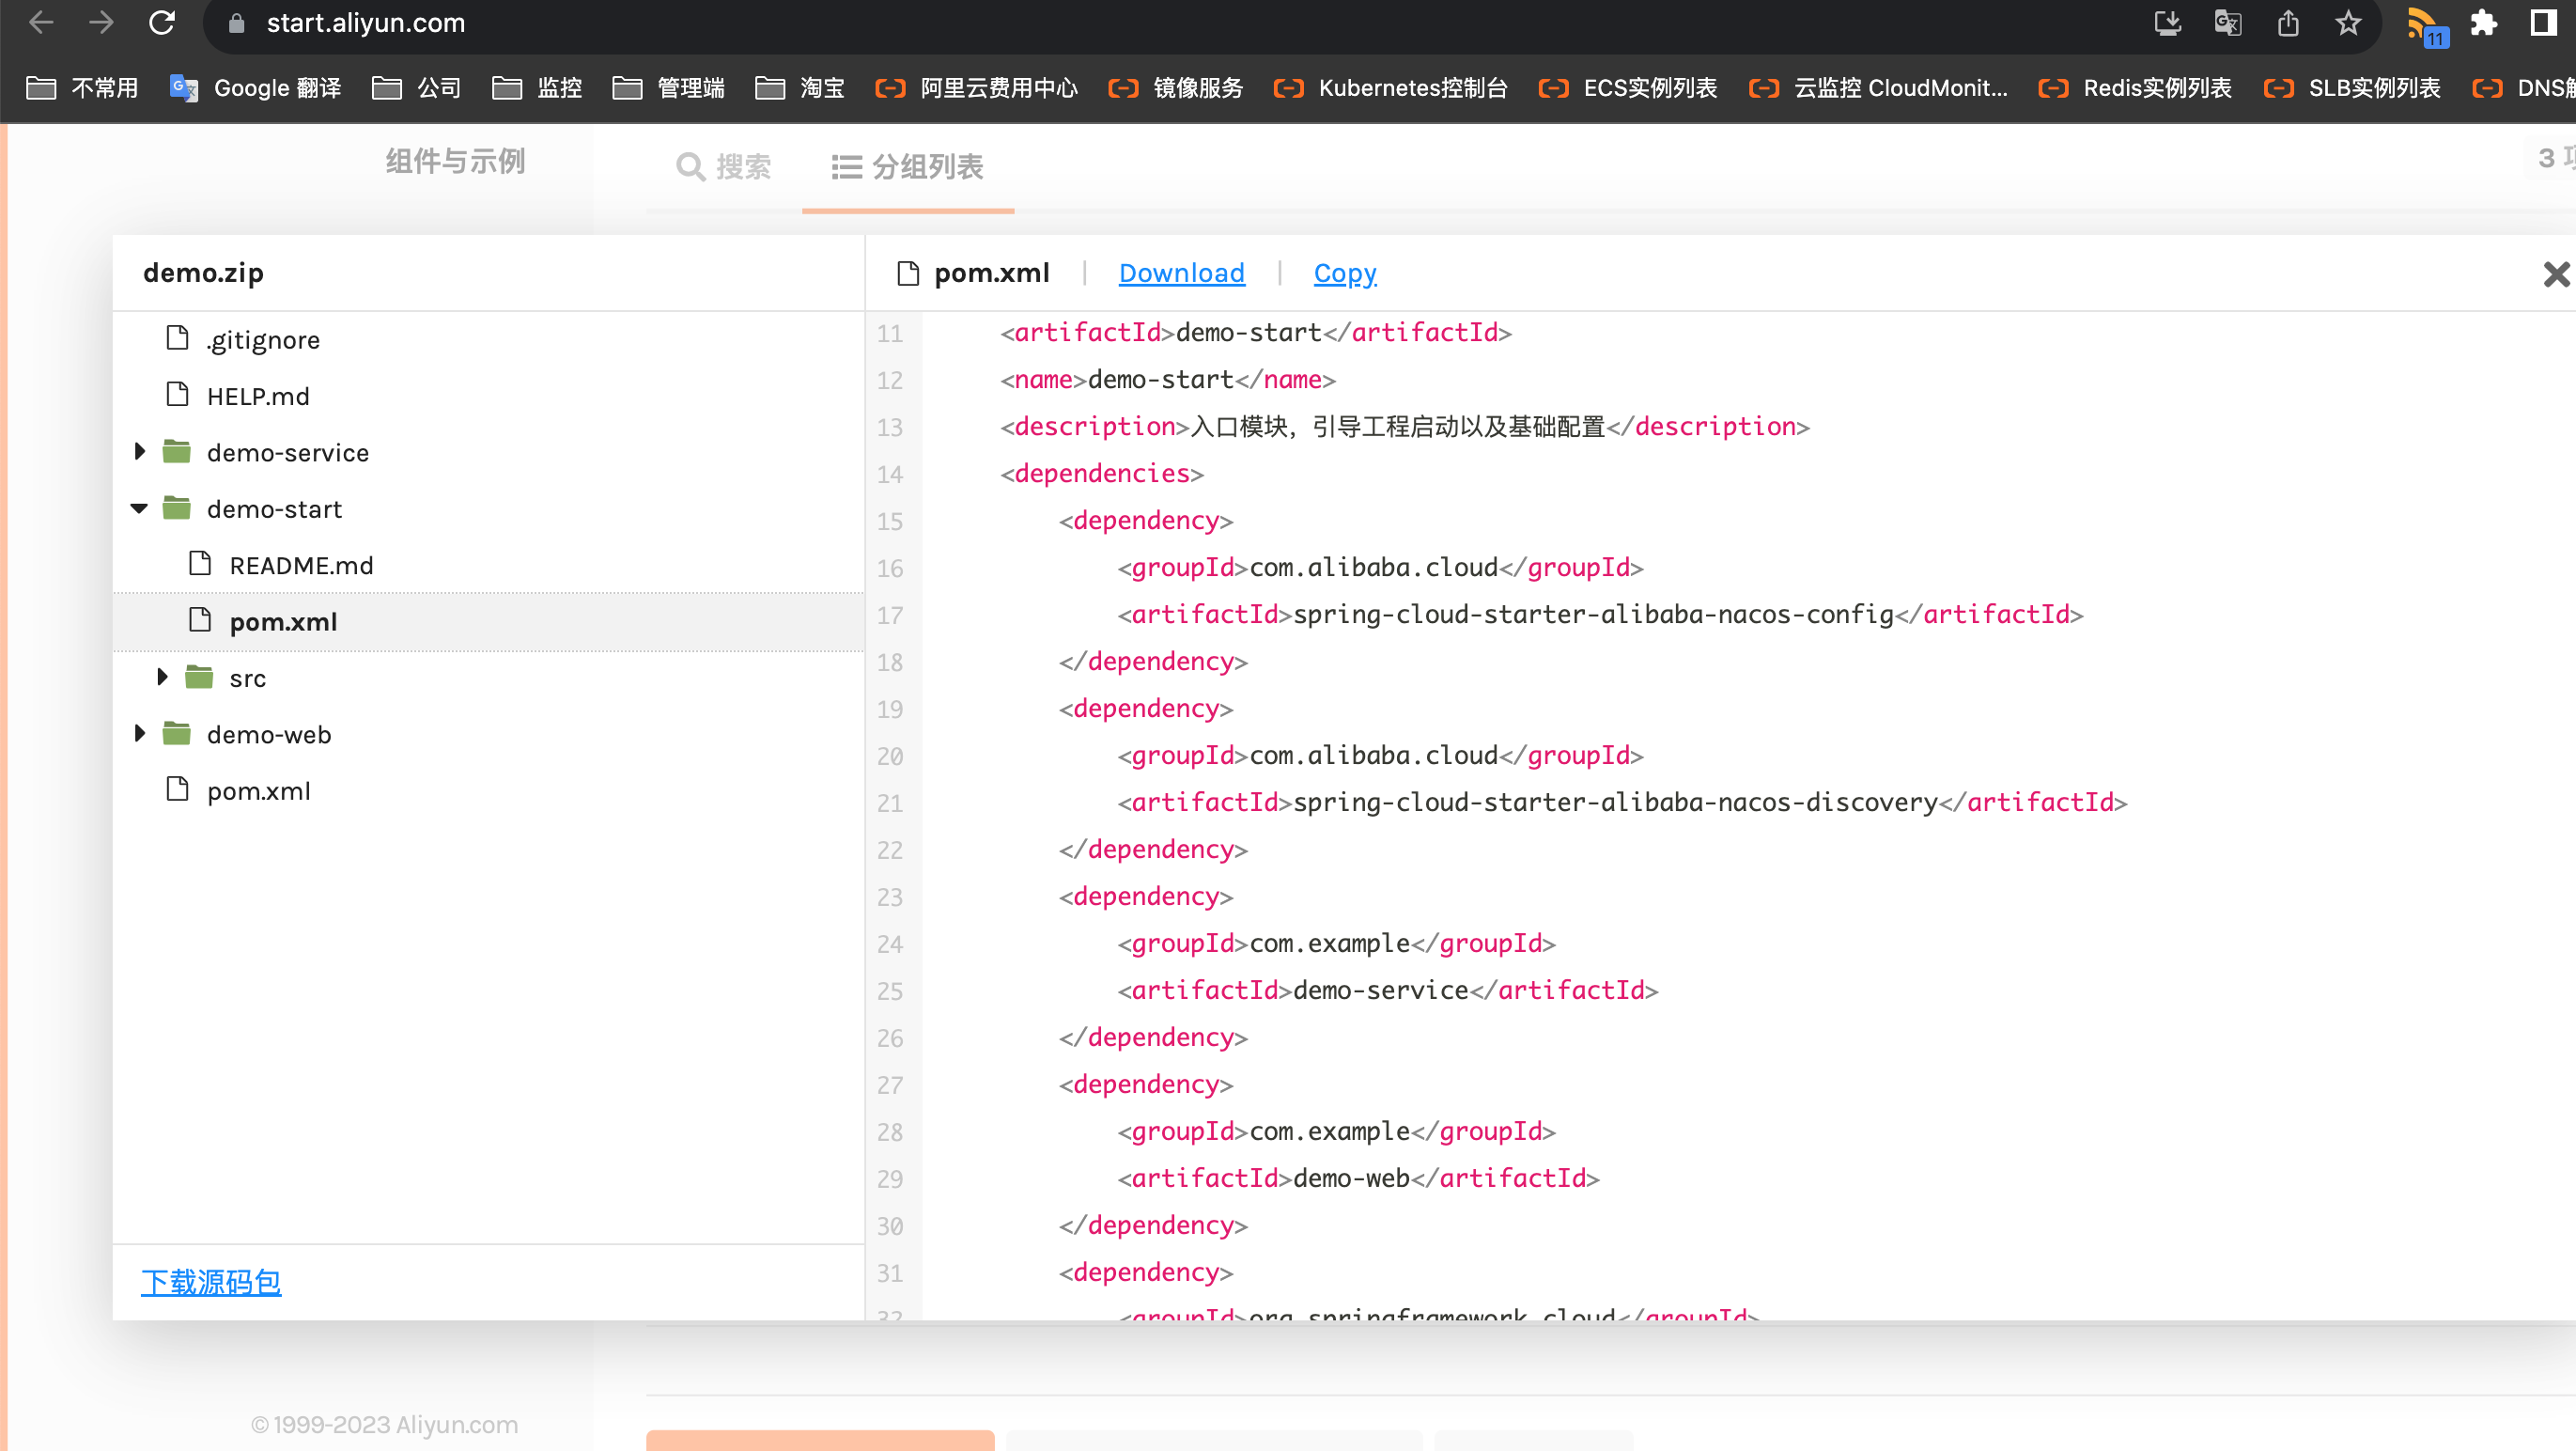Reload the page with the refresh icon
2576x1451 pixels.
coord(161,22)
